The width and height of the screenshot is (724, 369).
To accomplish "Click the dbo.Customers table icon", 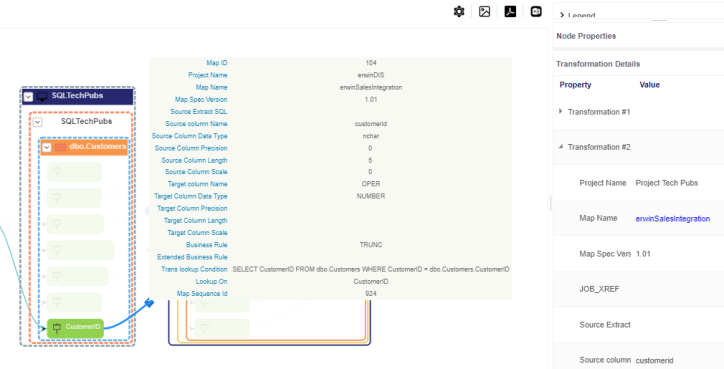I will click(x=60, y=147).
